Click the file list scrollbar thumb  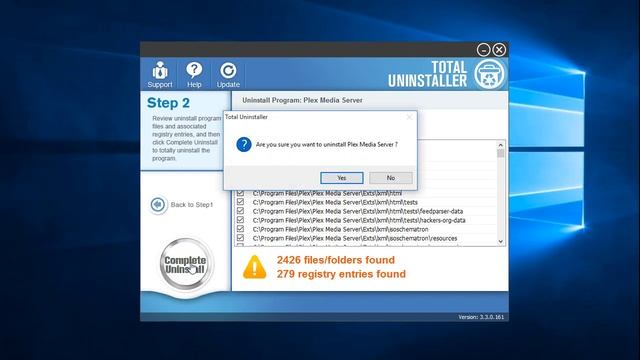tap(500, 153)
